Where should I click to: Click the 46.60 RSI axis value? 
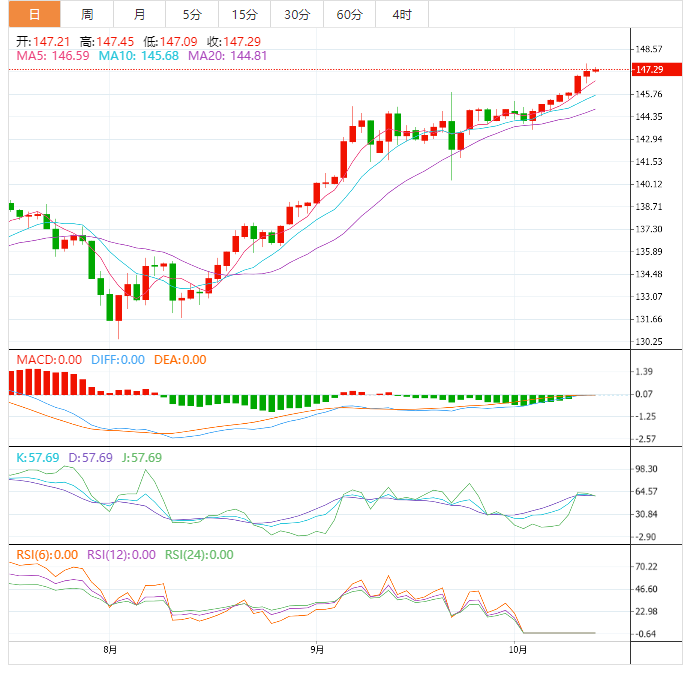[x=646, y=589]
